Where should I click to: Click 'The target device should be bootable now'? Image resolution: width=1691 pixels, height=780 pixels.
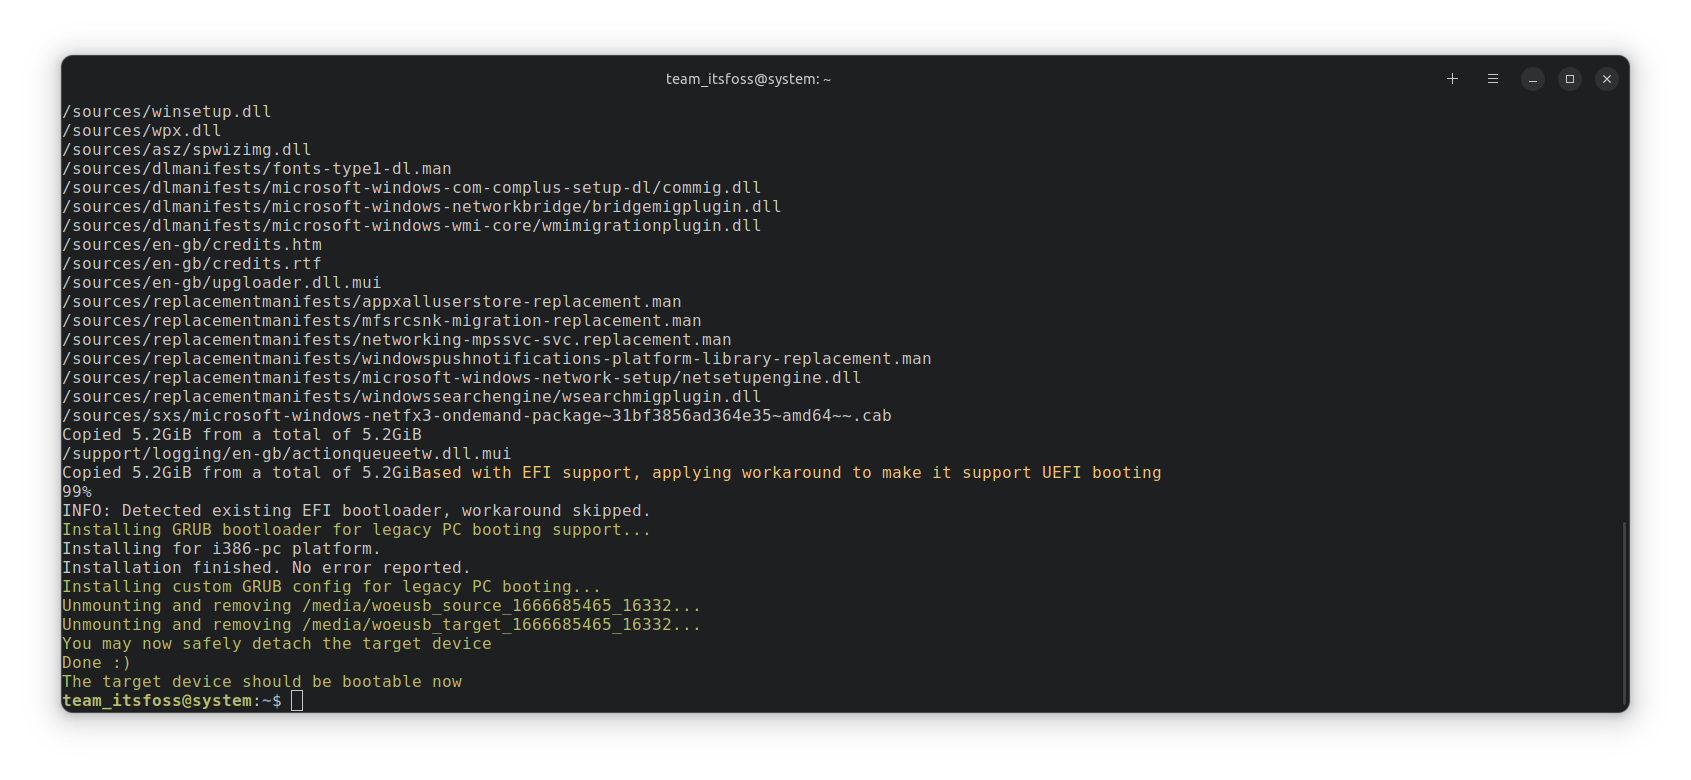pyautogui.click(x=261, y=681)
